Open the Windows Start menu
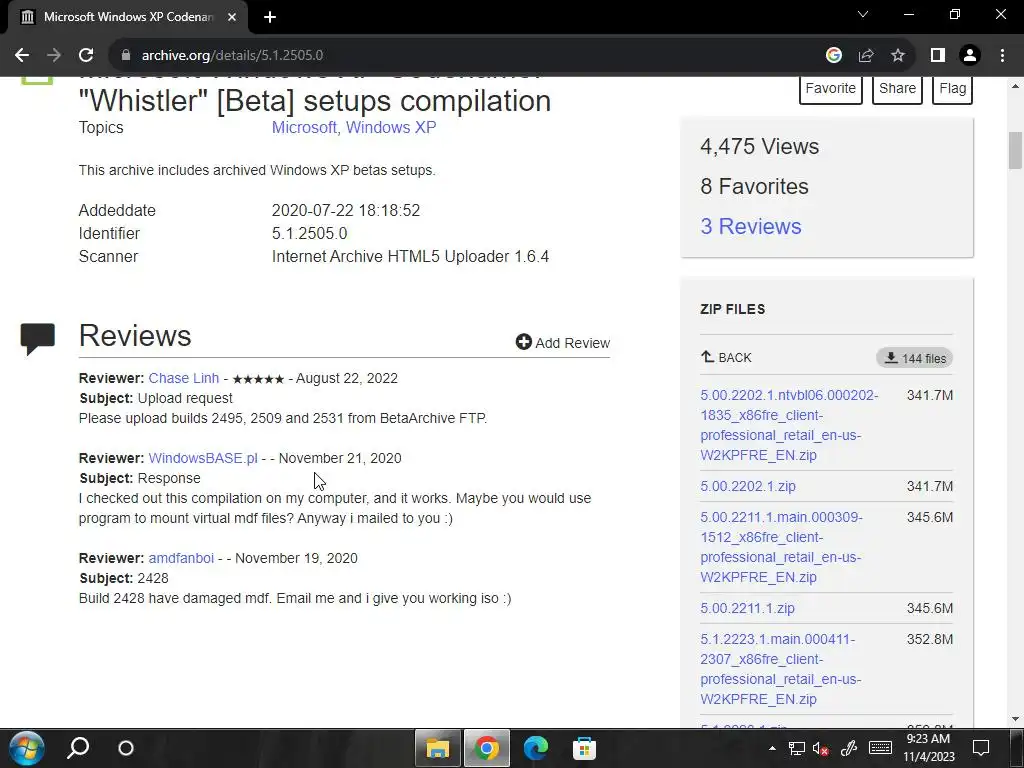The height and width of the screenshot is (768, 1024). 27,748
